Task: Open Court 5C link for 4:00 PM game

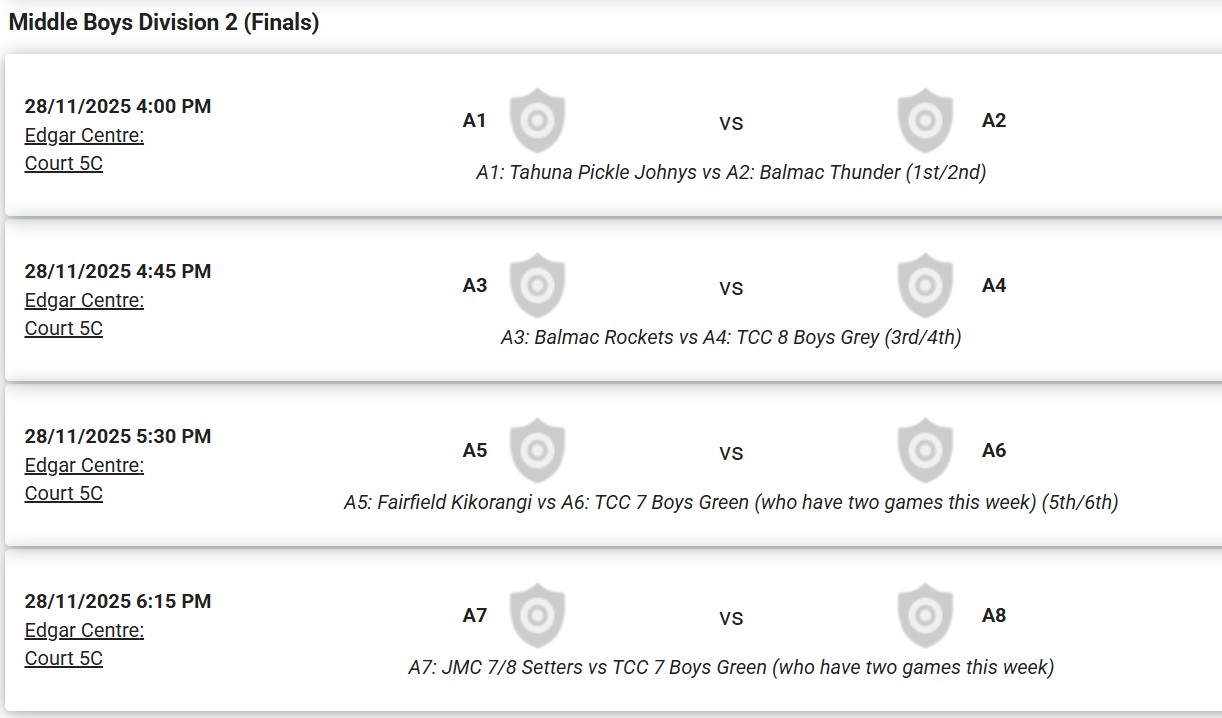Action: click(64, 163)
